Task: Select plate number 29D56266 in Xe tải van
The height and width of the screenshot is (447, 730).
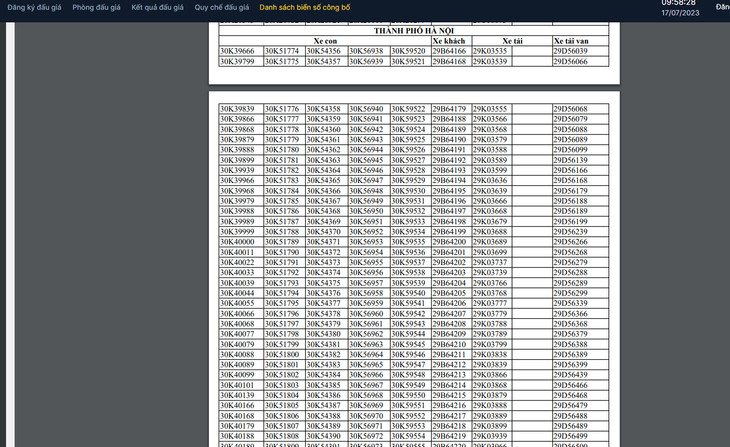Action: (x=570, y=242)
